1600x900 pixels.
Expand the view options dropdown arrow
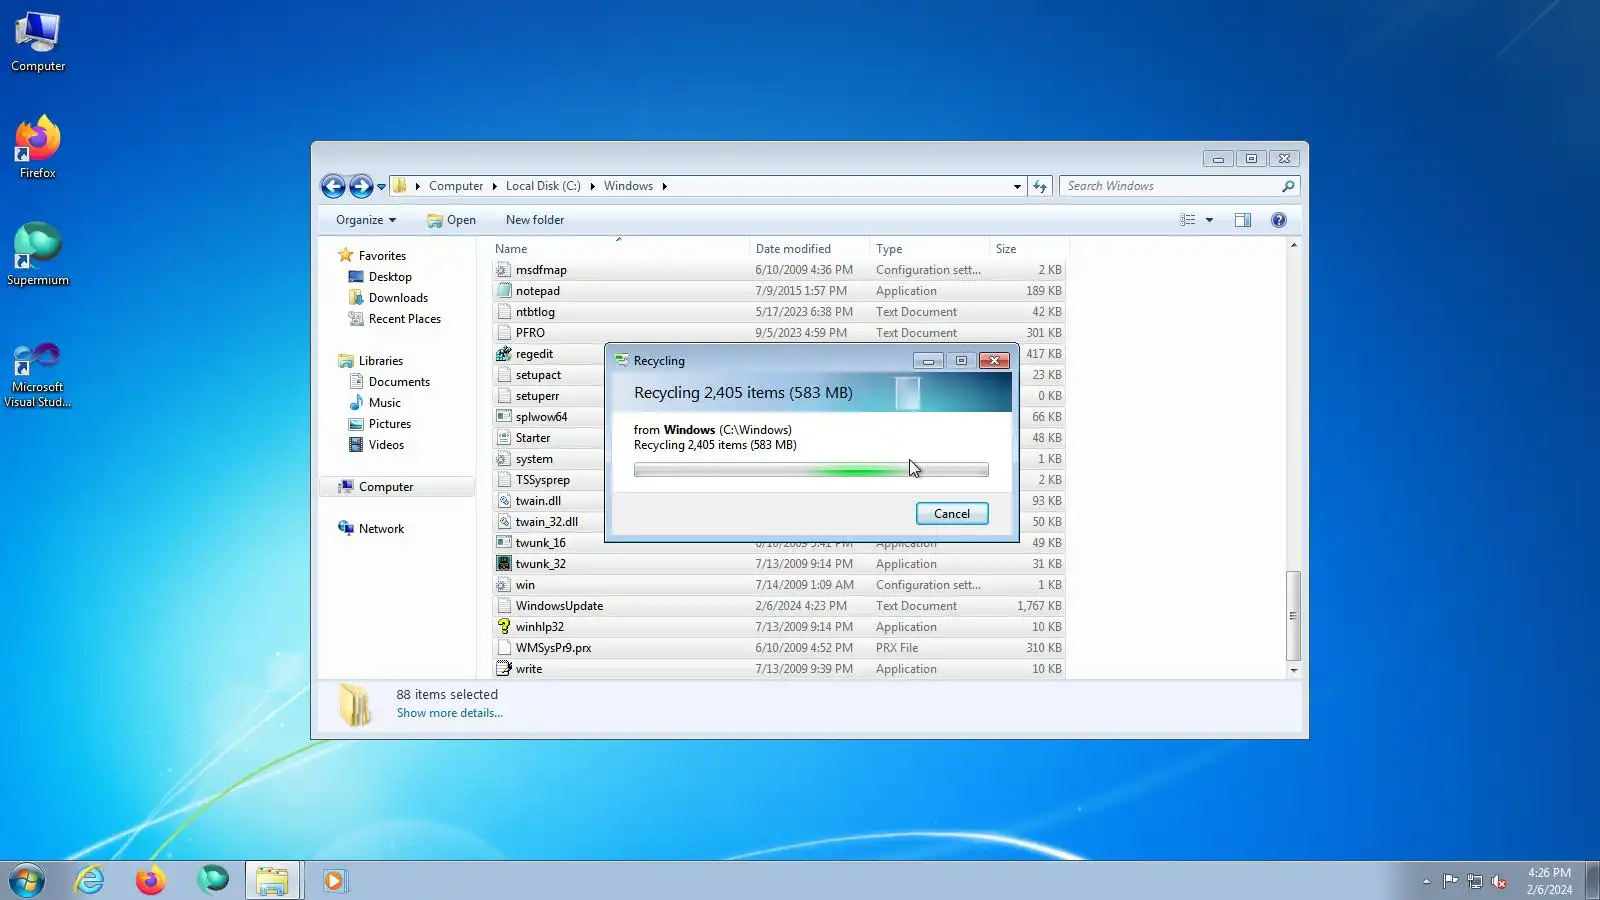coord(1209,220)
